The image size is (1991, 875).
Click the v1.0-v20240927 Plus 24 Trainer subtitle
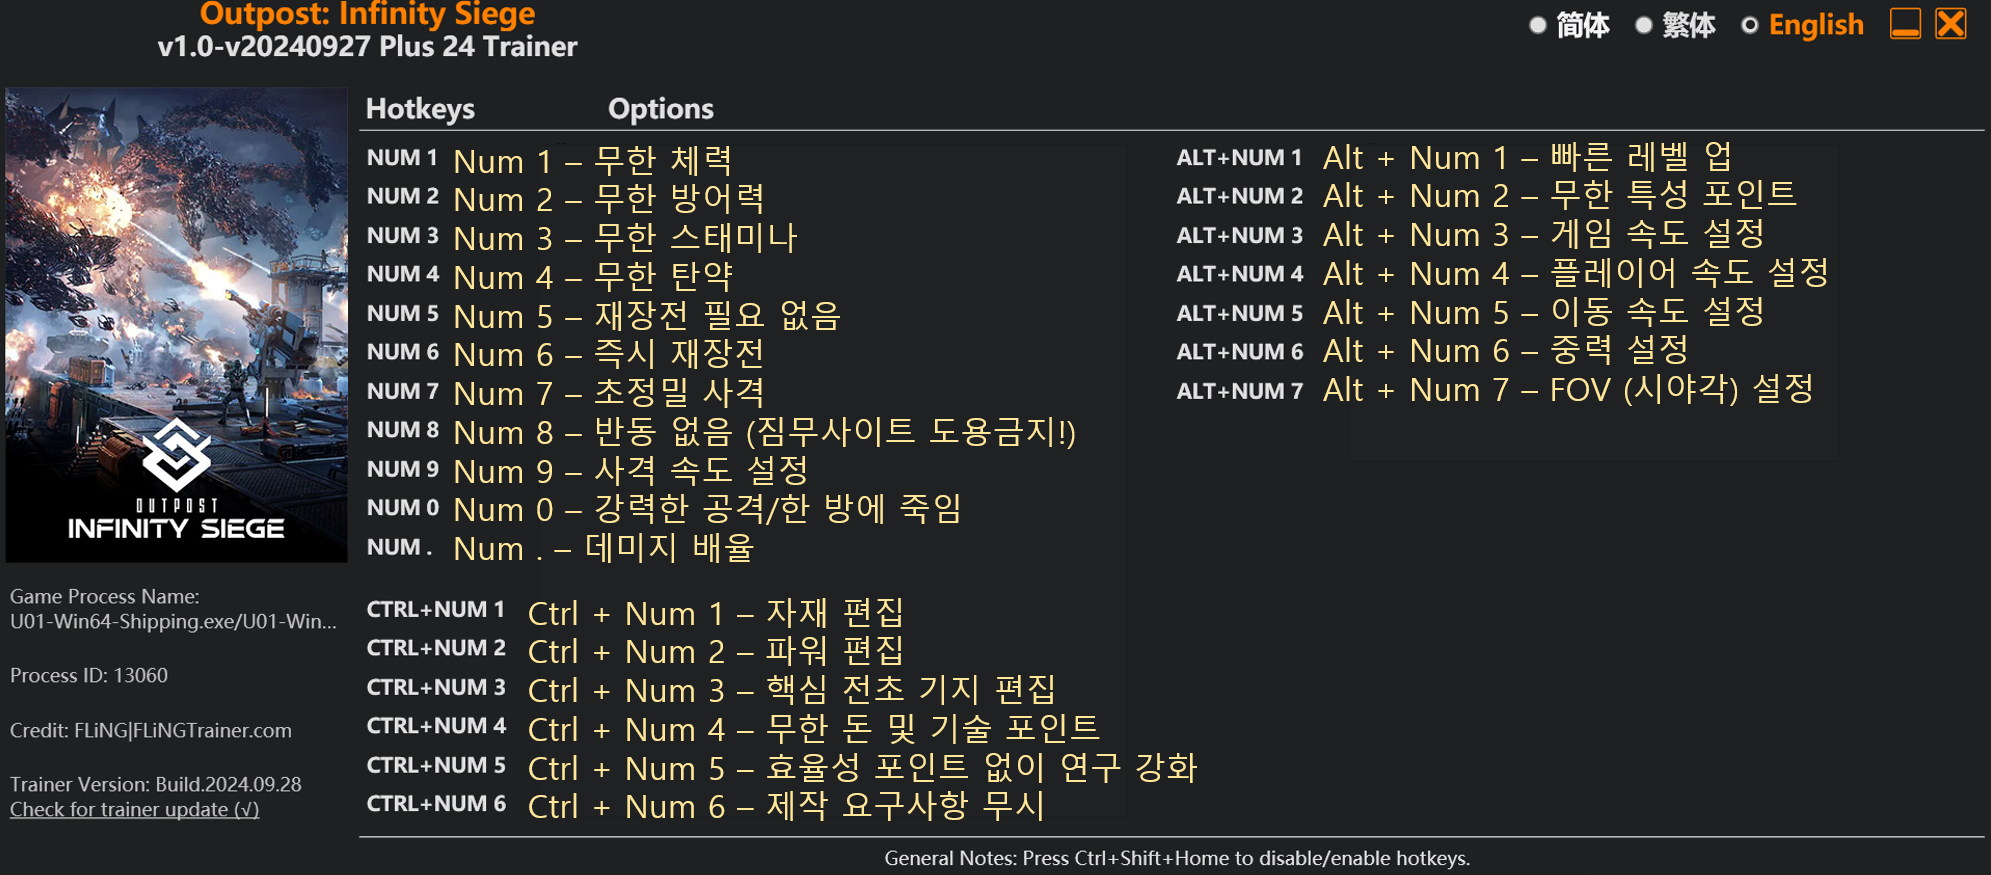(x=367, y=47)
